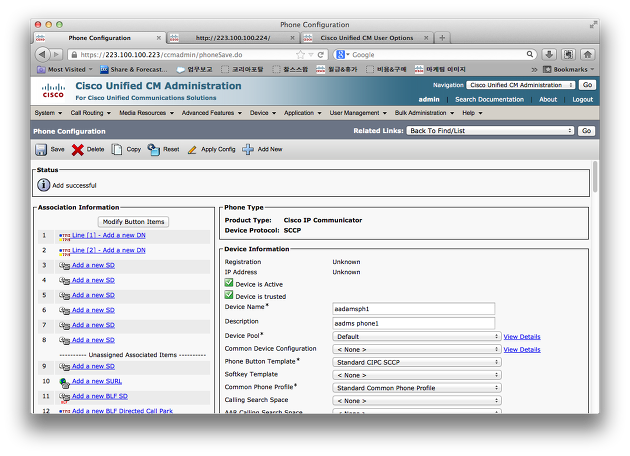Click the Apply Config pencil icon
Image resolution: width=630 pixels, height=456 pixels.
click(x=192, y=150)
